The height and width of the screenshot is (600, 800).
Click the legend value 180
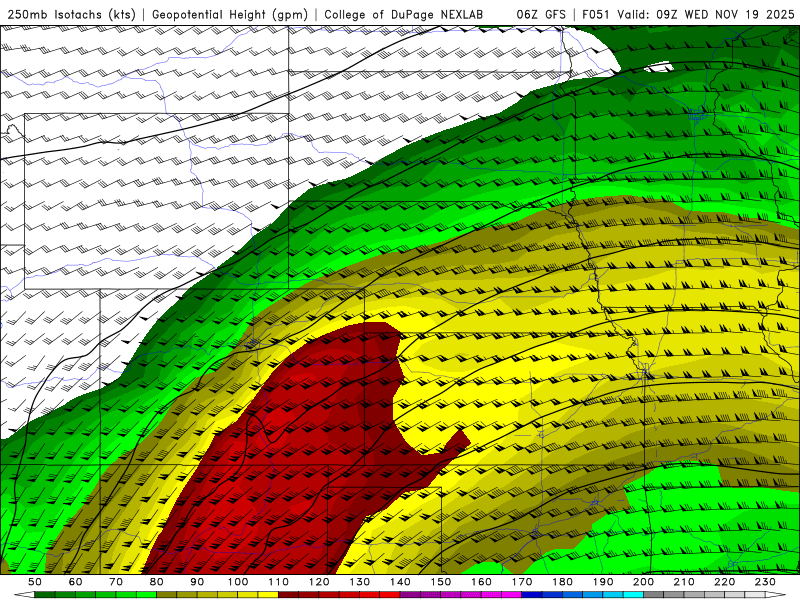563,582
